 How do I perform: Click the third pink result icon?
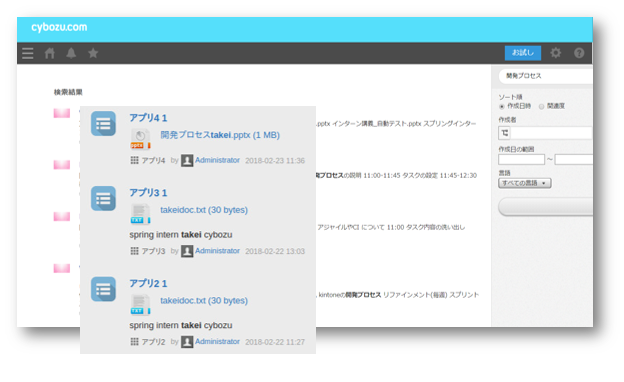click(x=62, y=216)
